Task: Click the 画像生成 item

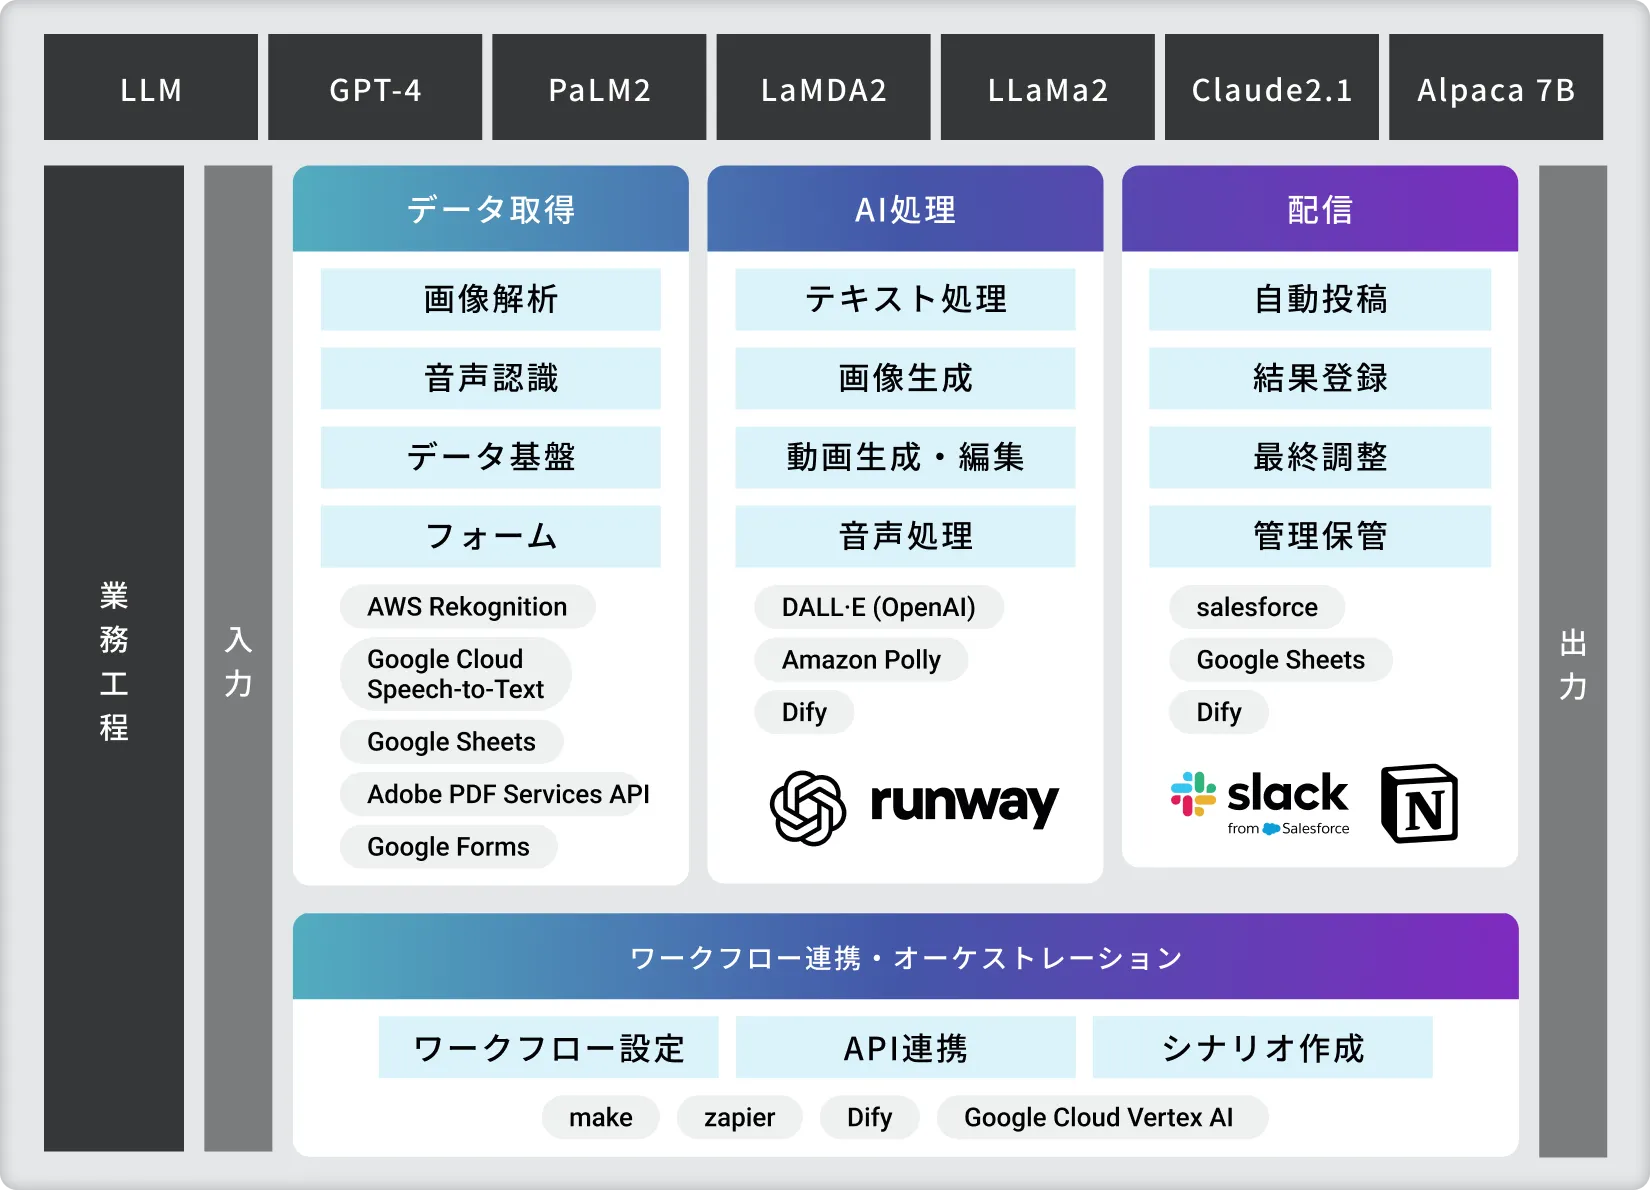Action: pos(905,378)
